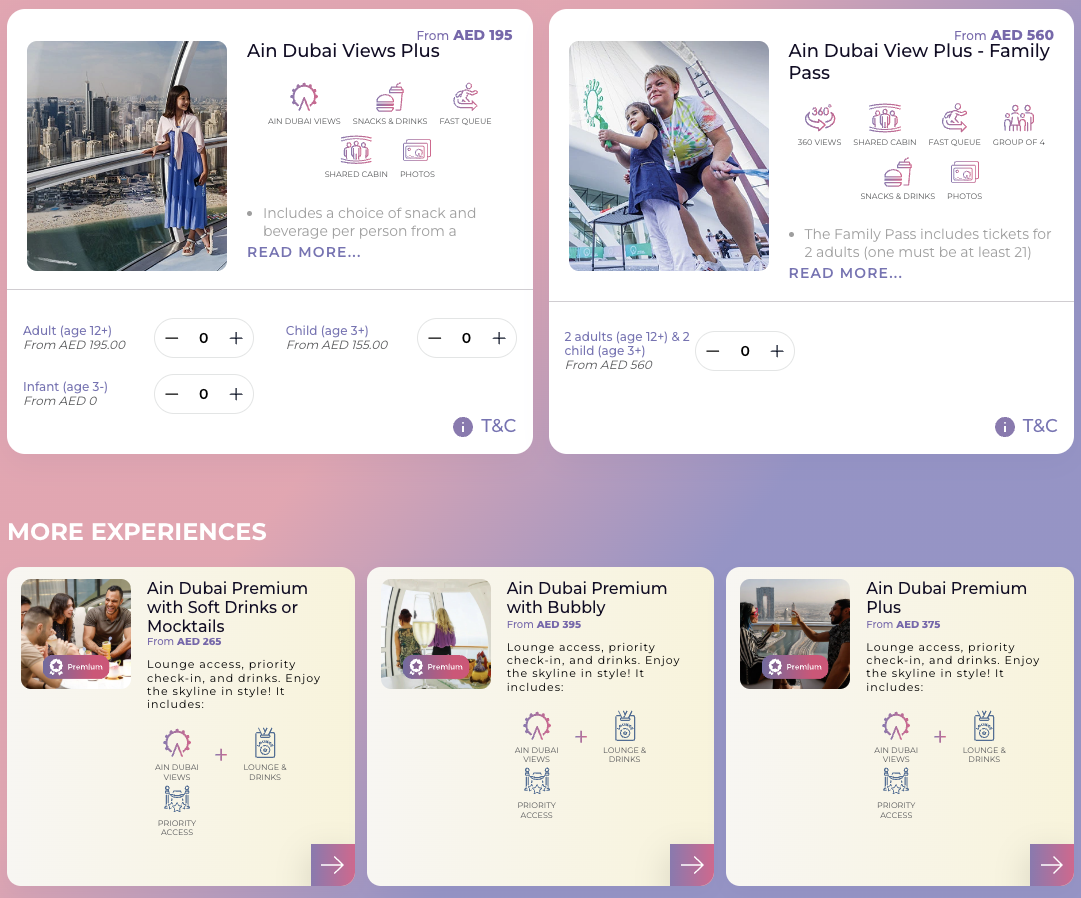Click the Premium Plus card toast photo
Viewport: 1081px width, 898px height.
coord(795,634)
